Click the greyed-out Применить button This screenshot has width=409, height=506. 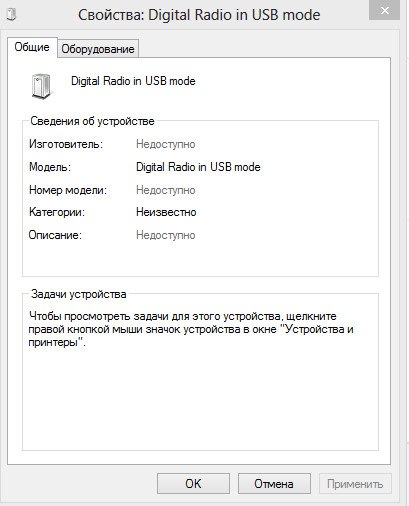pos(355,484)
